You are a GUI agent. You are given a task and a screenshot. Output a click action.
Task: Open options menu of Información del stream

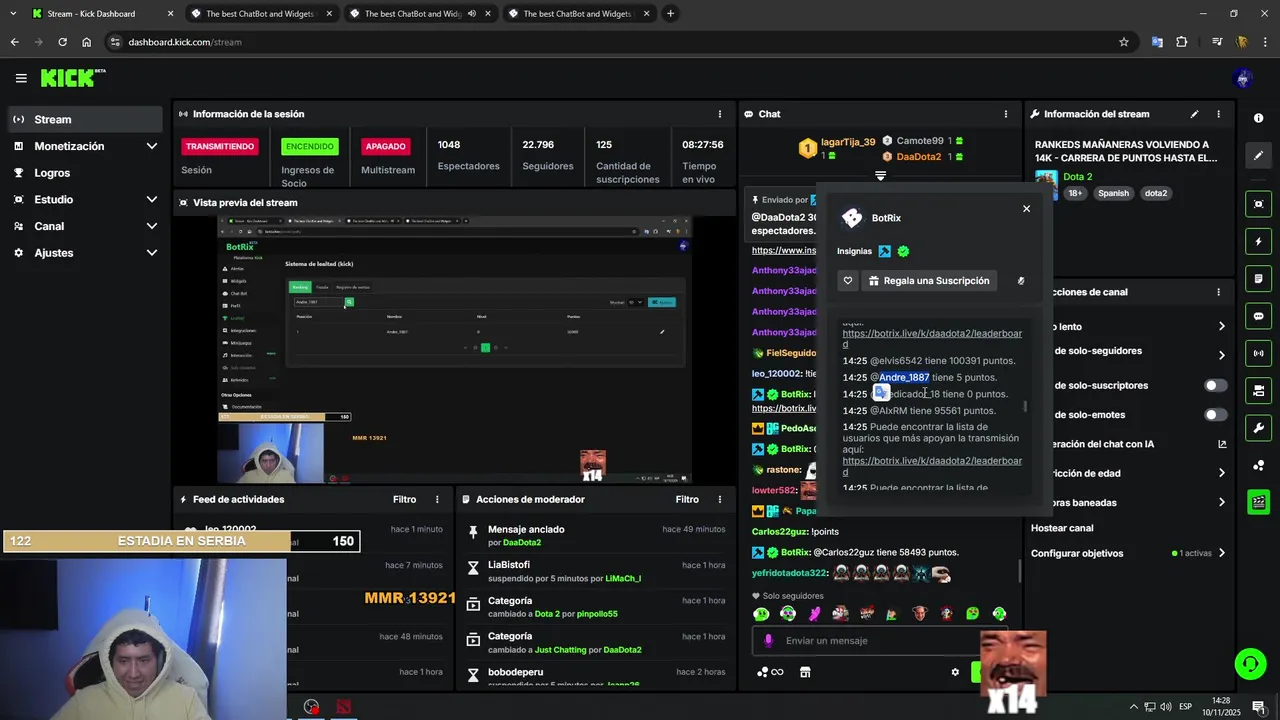pos(1218,114)
